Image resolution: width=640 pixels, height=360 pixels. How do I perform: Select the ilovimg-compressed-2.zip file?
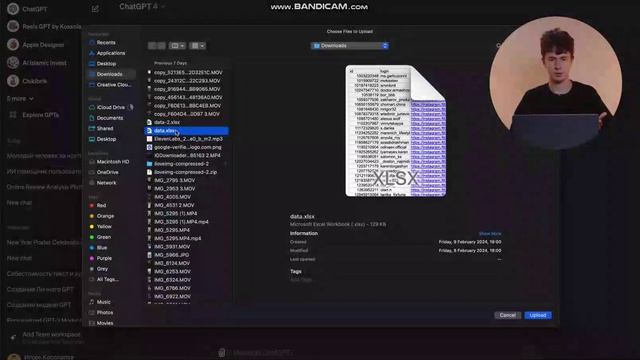(x=187, y=172)
